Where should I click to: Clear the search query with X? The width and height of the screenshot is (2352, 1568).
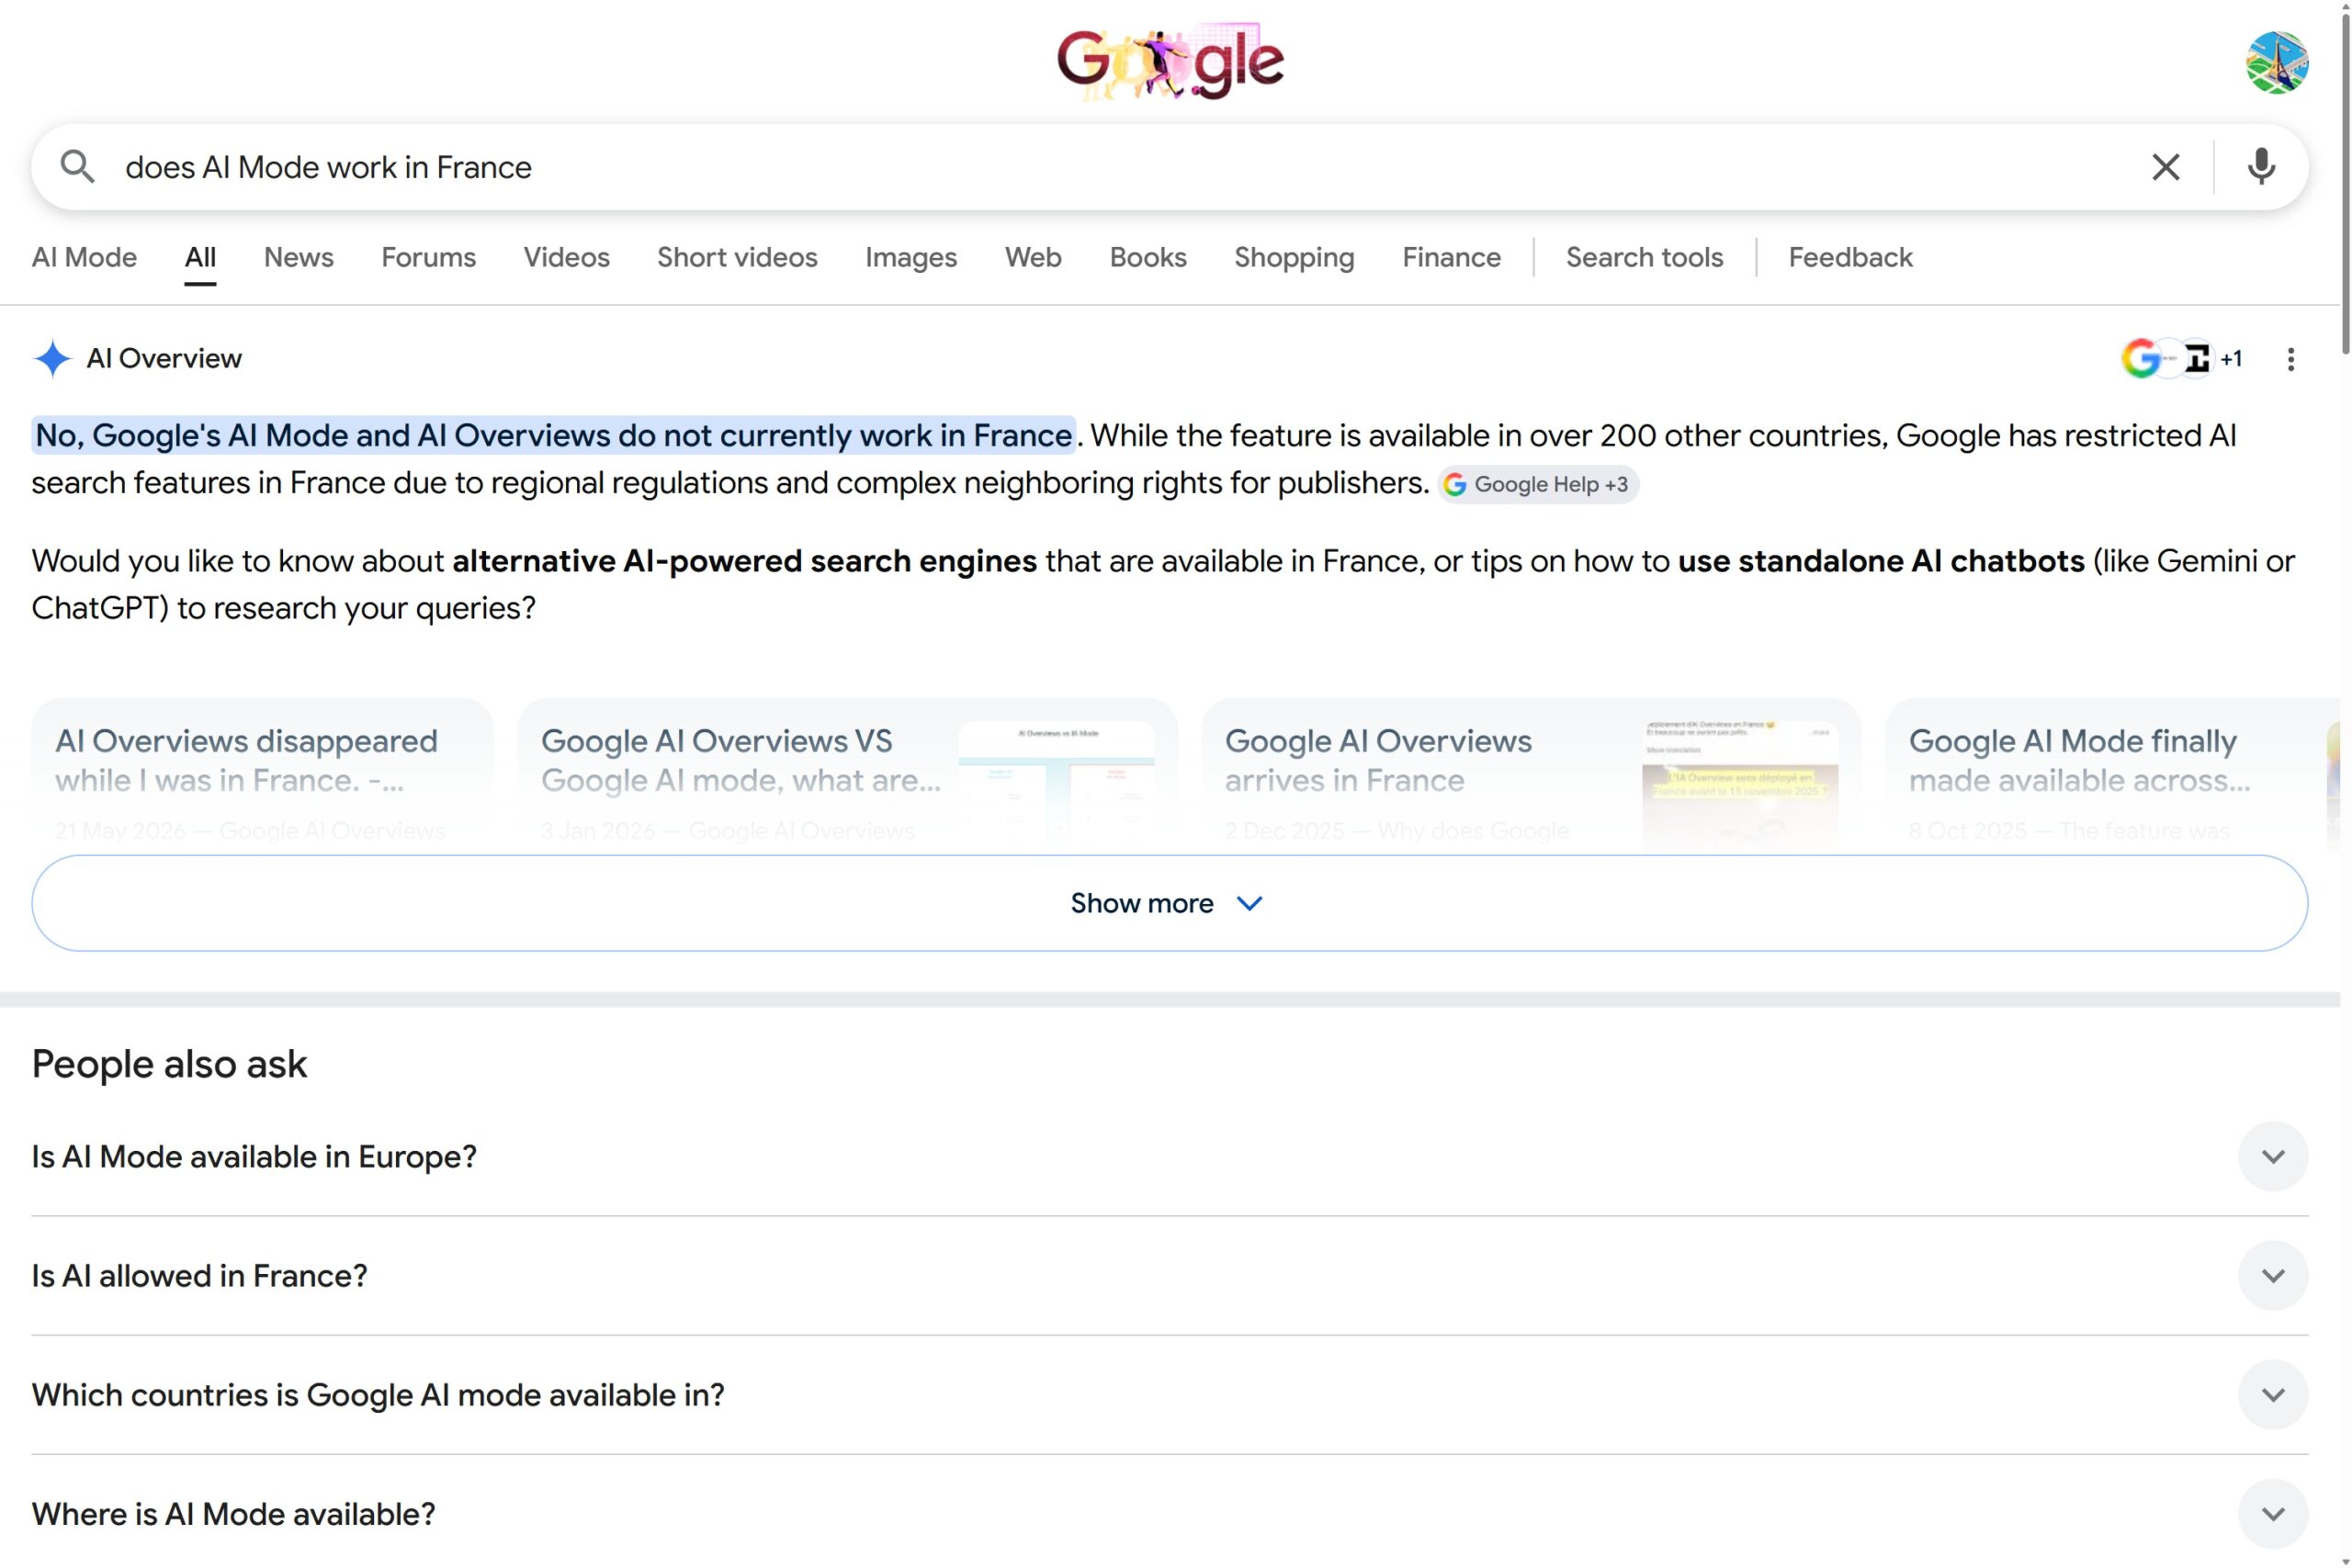pyautogui.click(x=2165, y=167)
